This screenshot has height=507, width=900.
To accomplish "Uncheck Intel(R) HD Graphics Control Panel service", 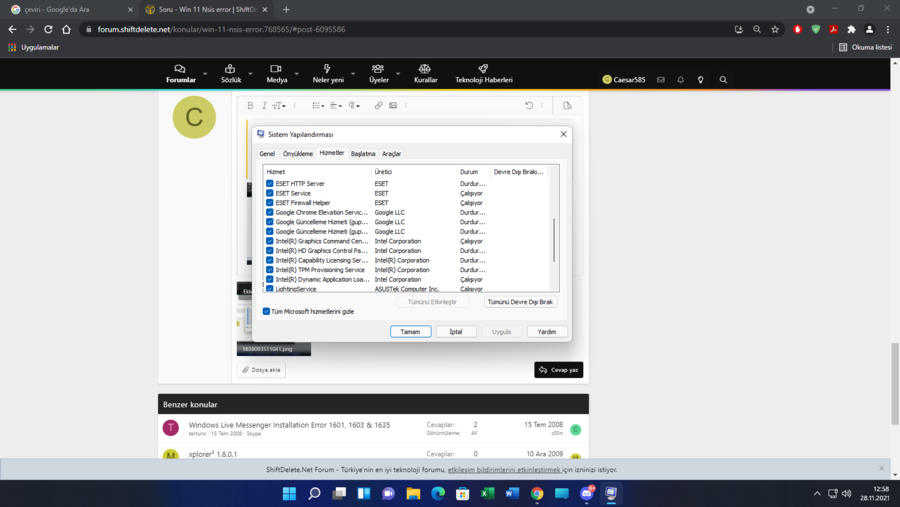I will 270,250.
